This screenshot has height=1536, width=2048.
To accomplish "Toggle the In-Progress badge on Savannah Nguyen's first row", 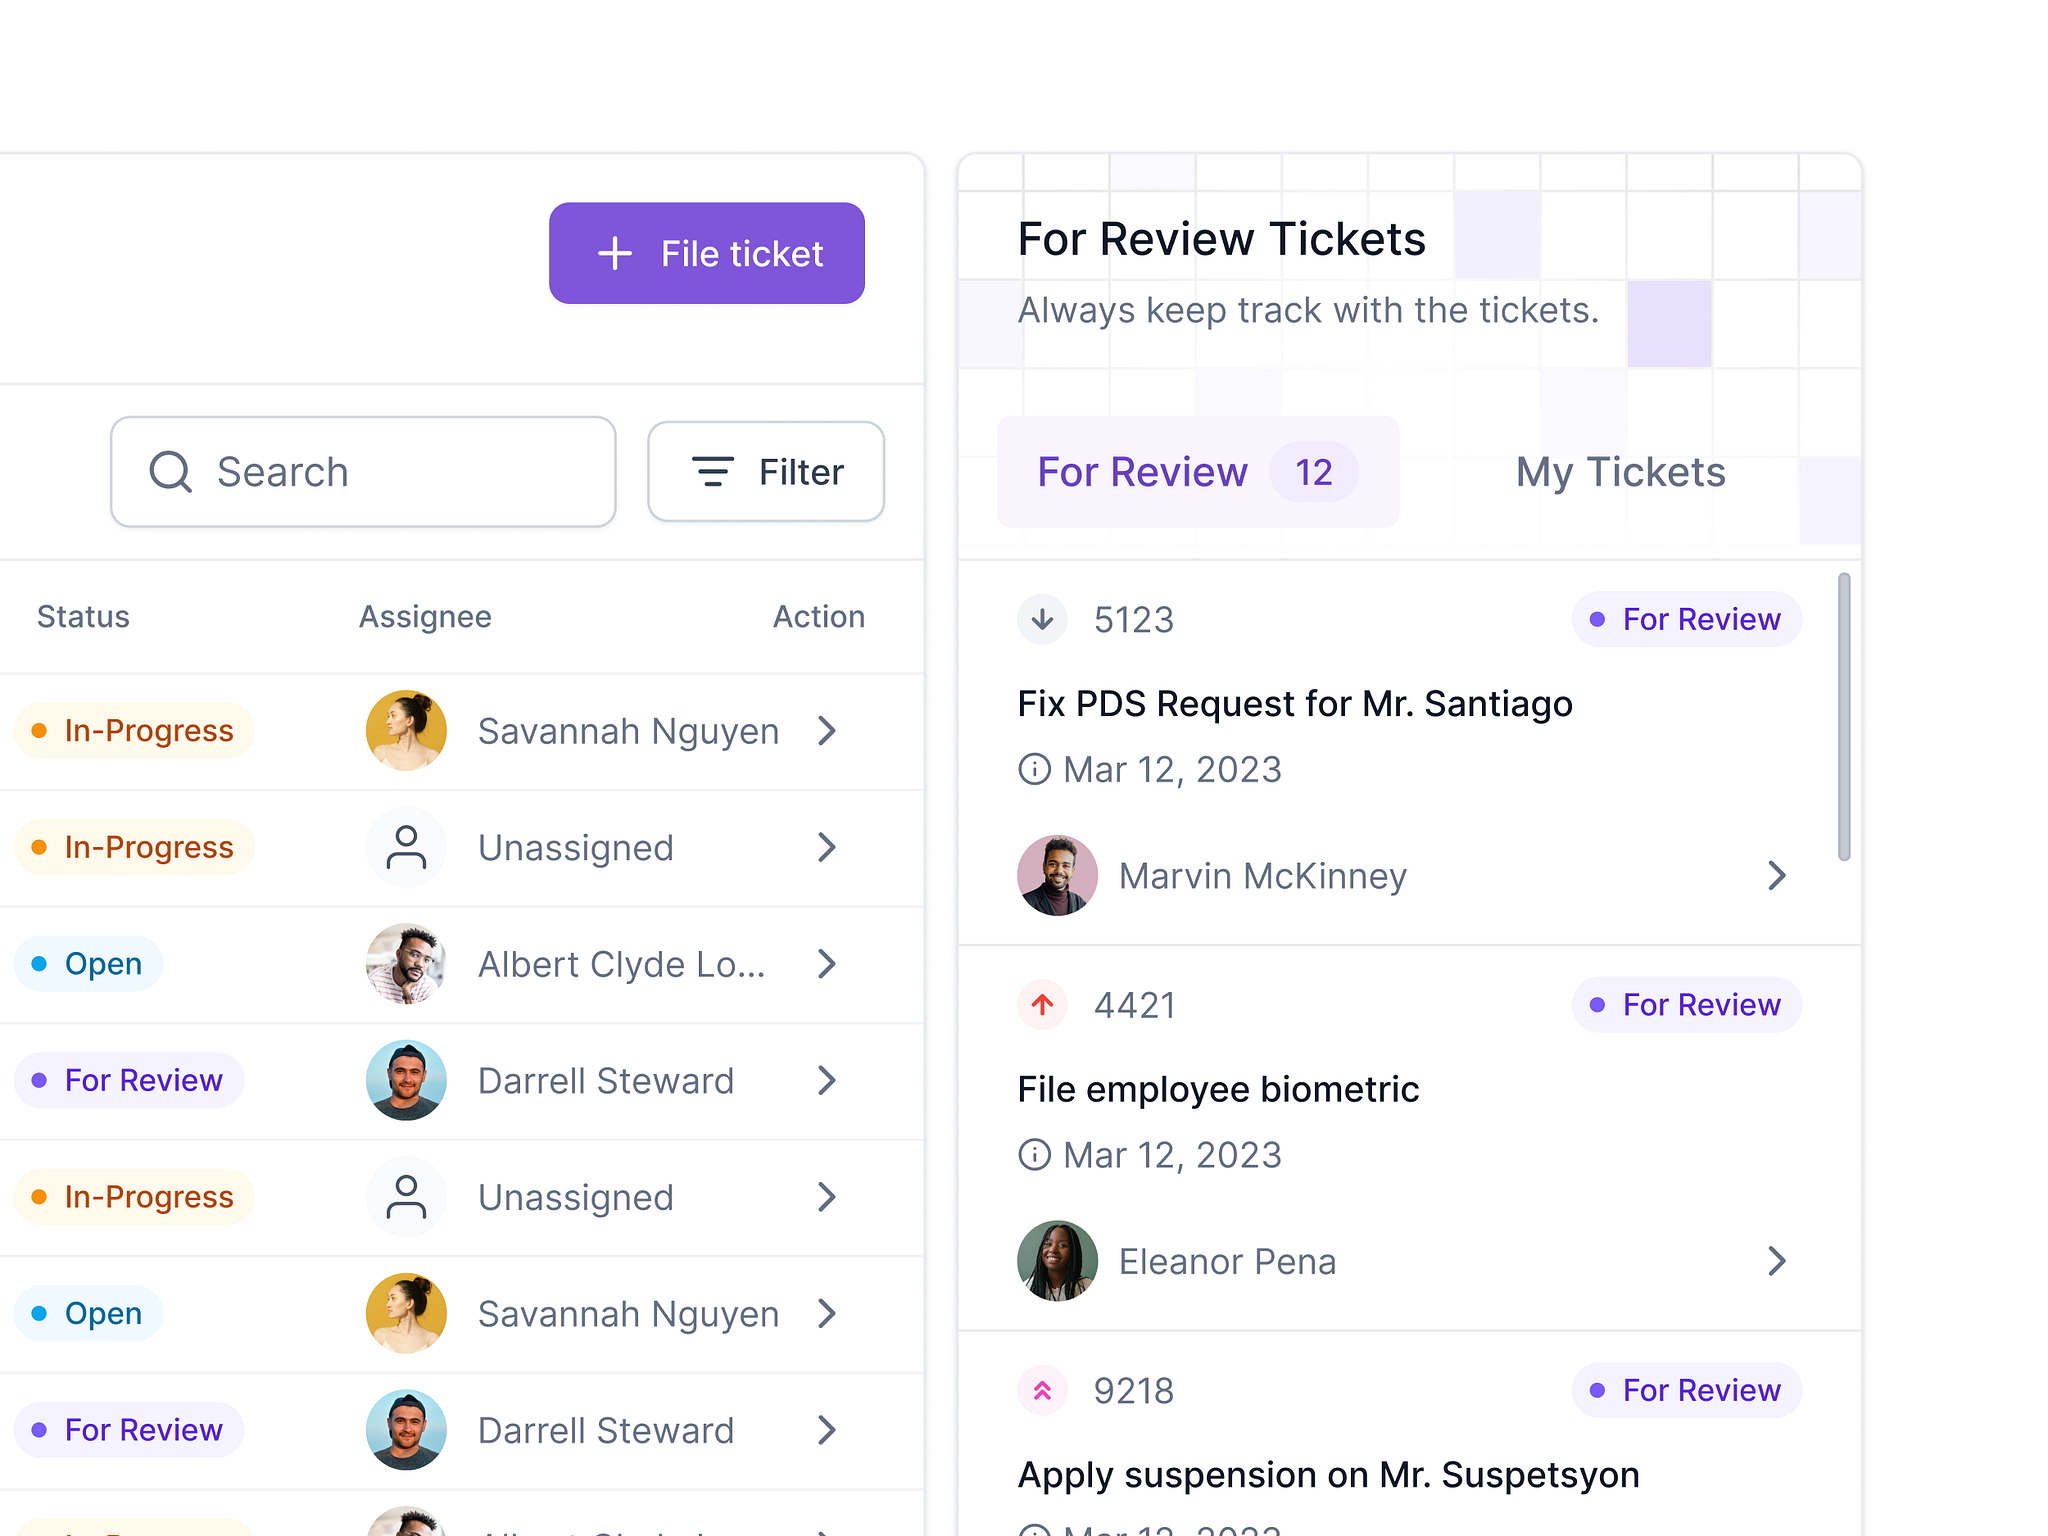I will (x=134, y=730).
